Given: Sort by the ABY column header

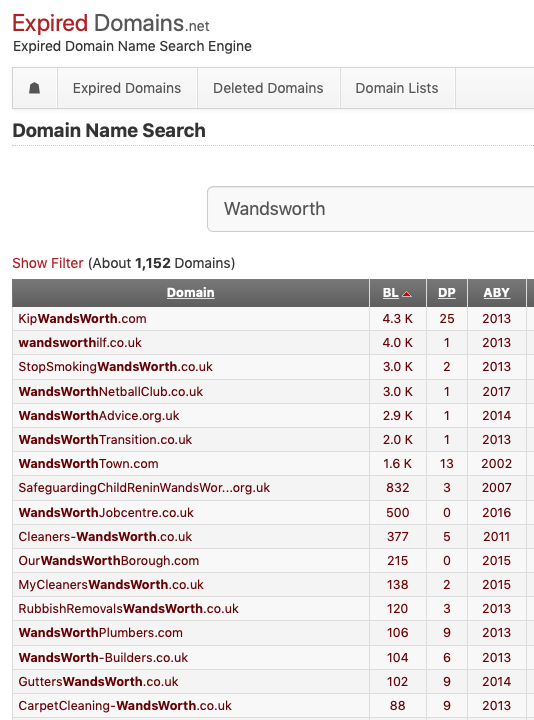Looking at the screenshot, I should click(x=496, y=292).
